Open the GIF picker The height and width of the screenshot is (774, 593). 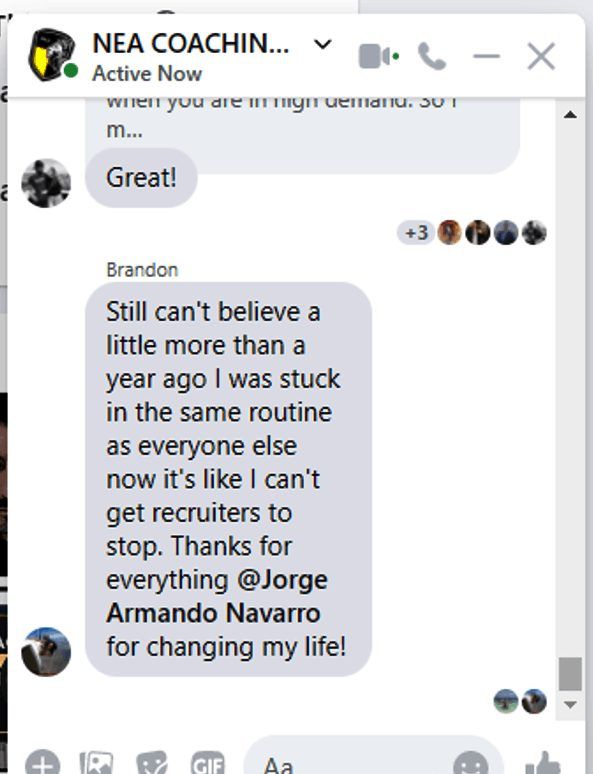tap(208, 763)
